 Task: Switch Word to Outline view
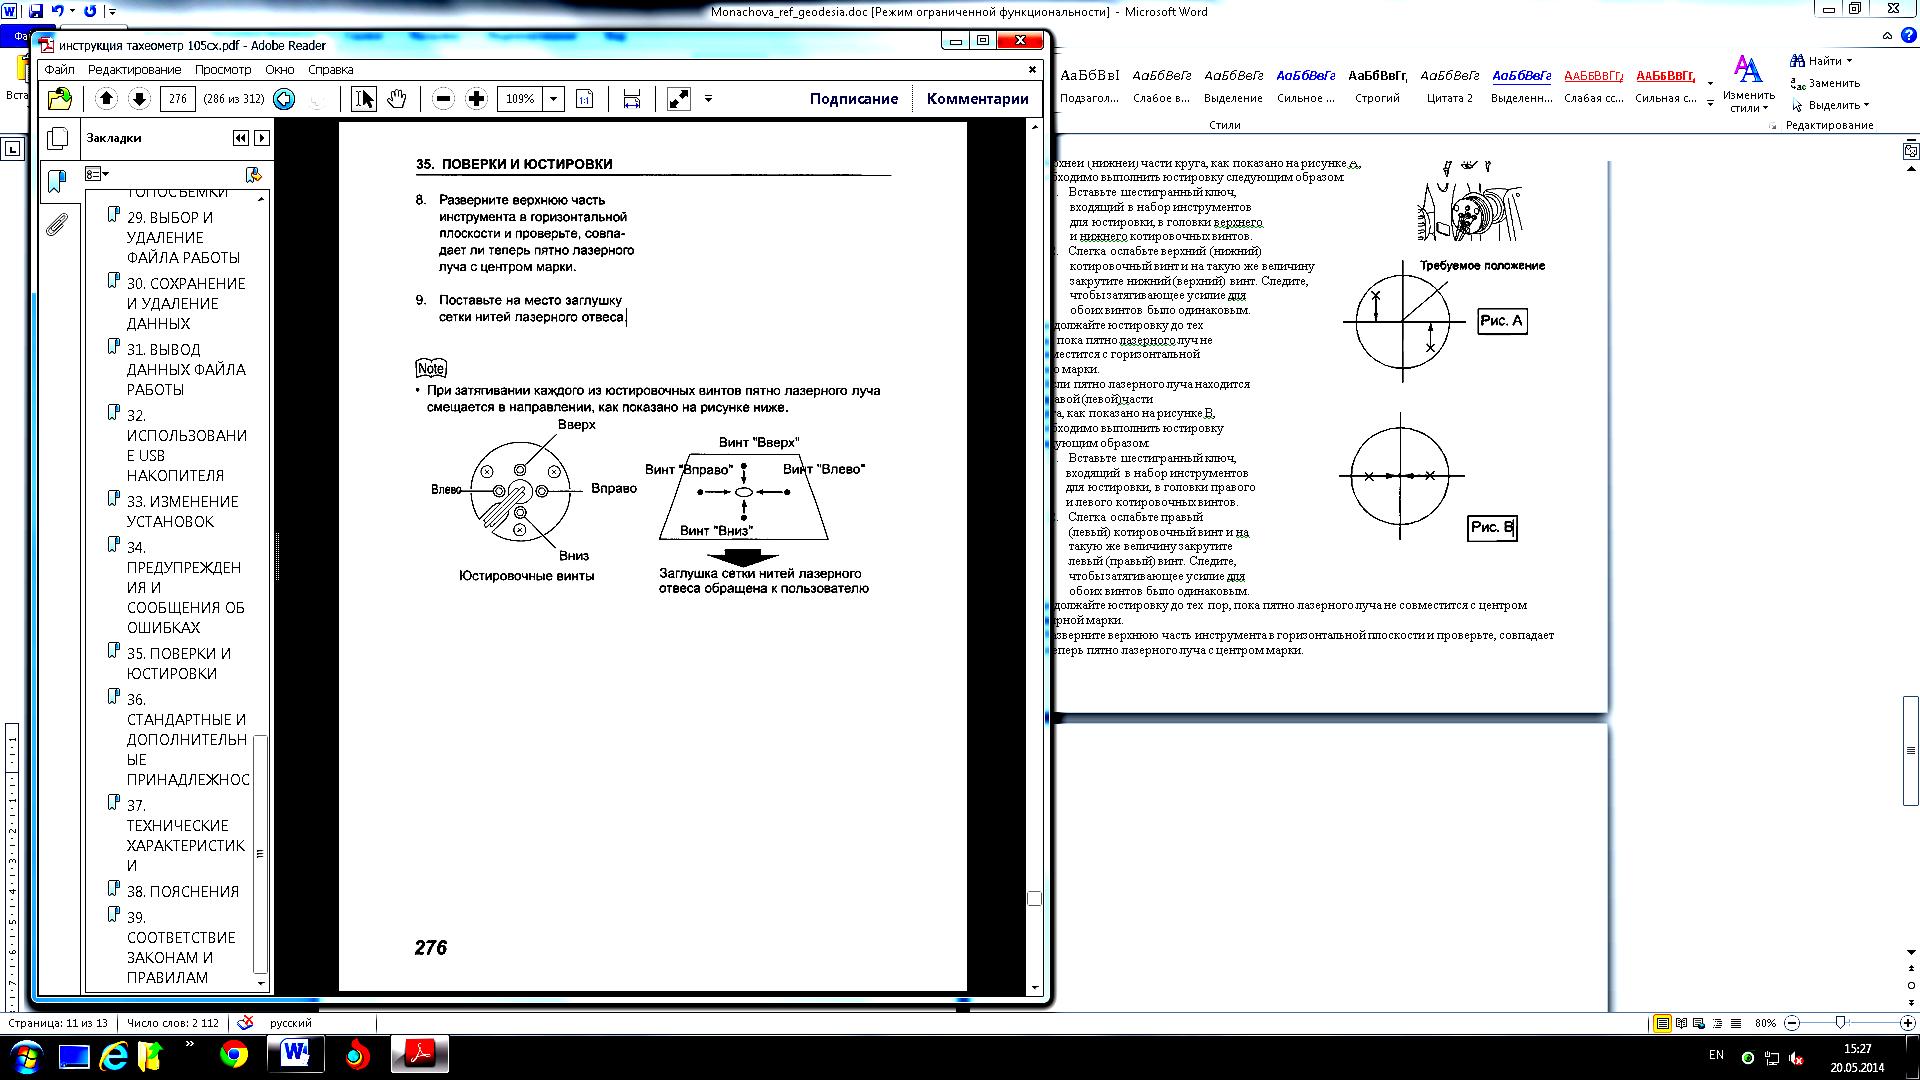[1718, 1023]
